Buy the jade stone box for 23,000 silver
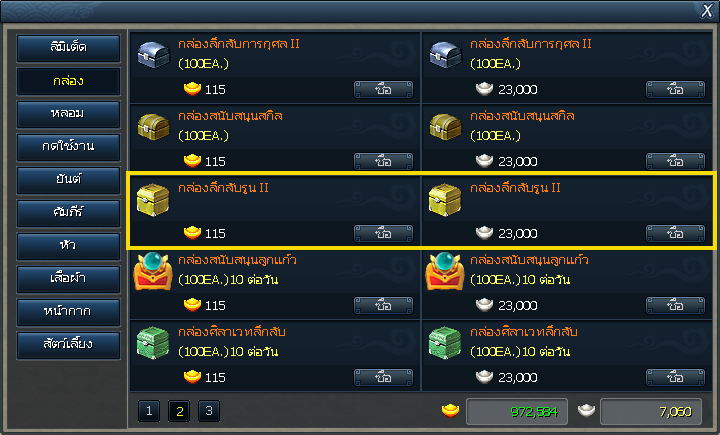This screenshot has width=720, height=435. click(x=675, y=378)
